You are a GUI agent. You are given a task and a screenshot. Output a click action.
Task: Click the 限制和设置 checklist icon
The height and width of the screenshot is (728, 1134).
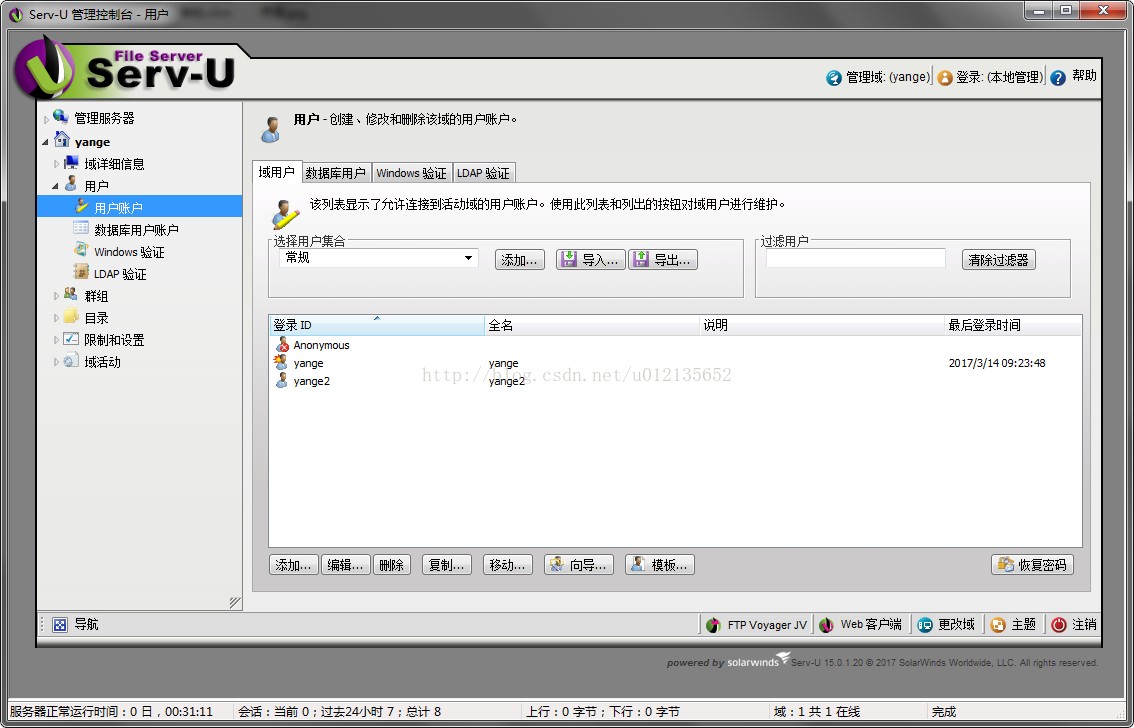point(71,338)
